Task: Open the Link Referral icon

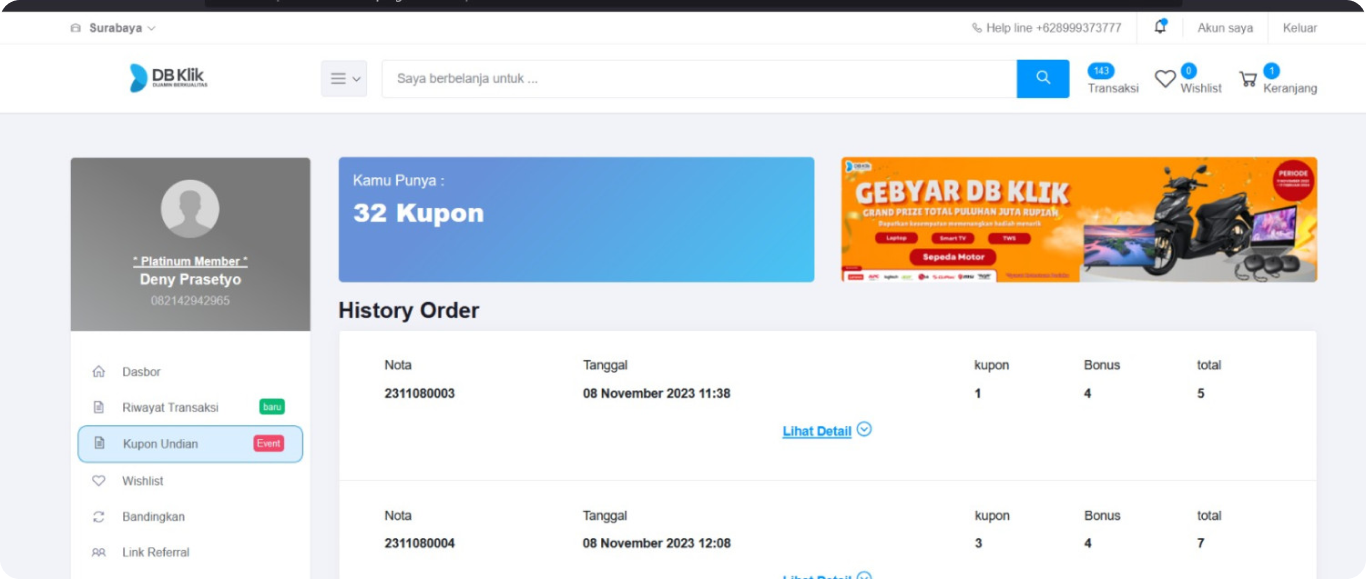Action: [98, 551]
